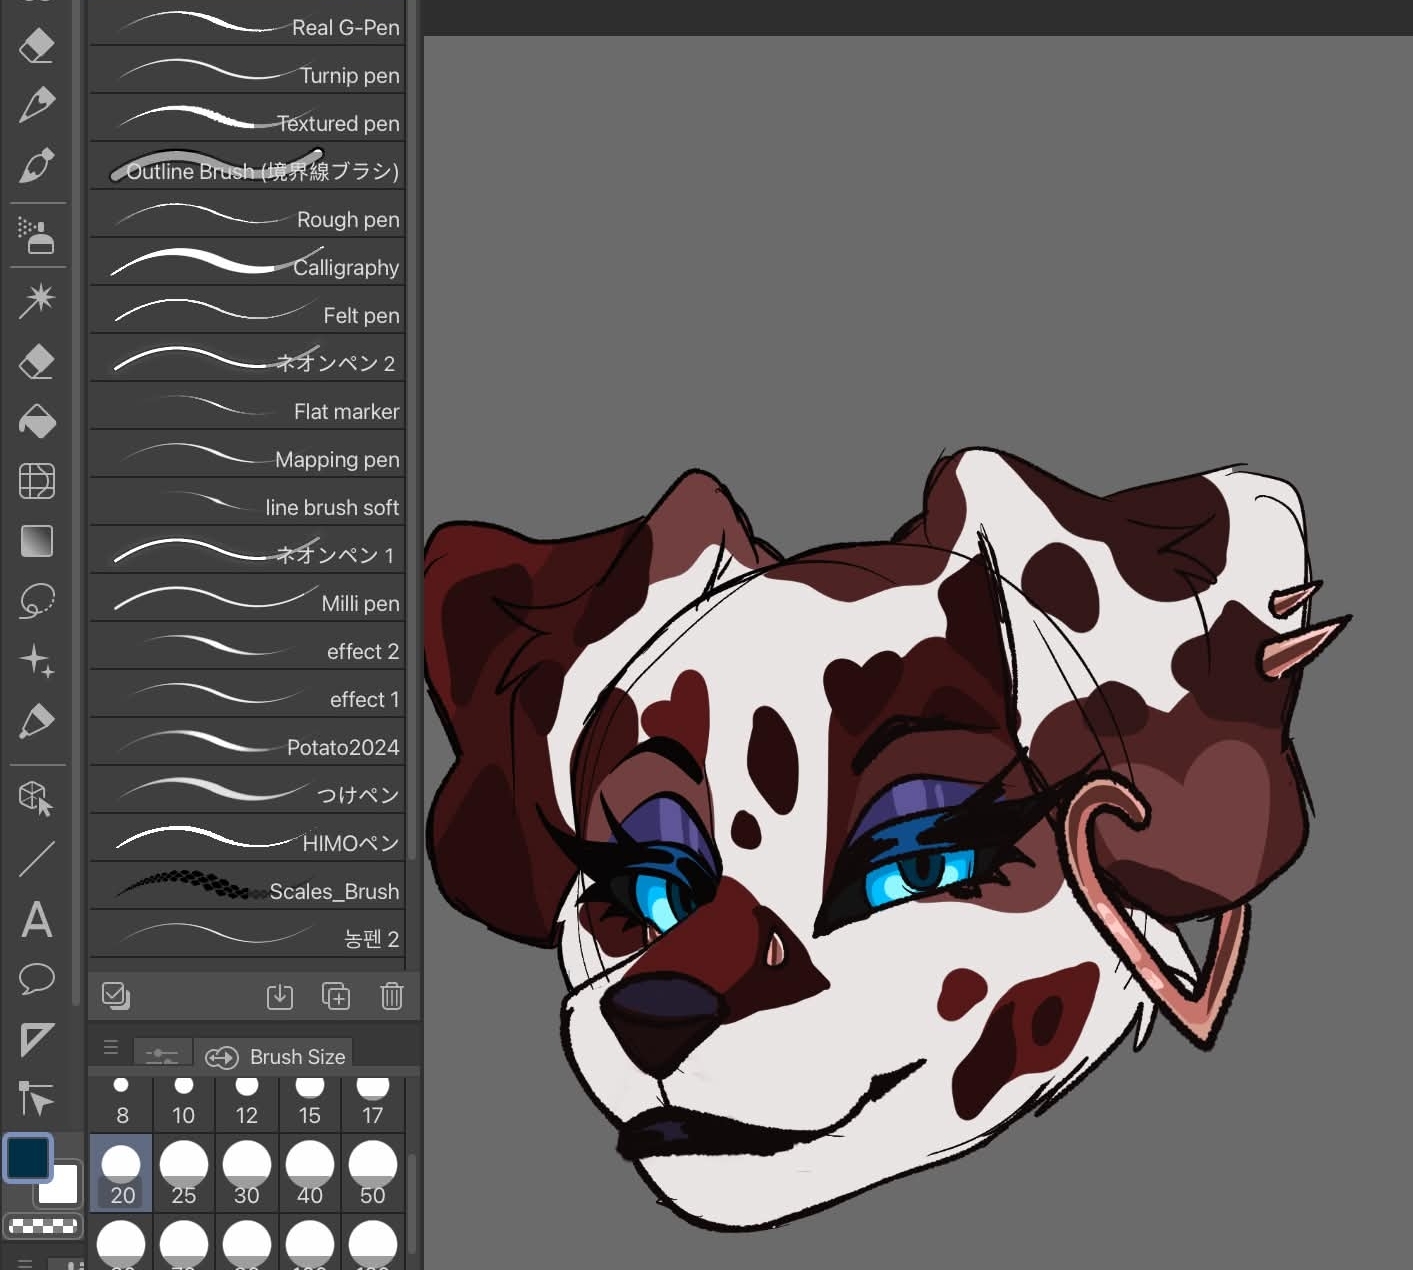Select the Pen tool in the toolbar
This screenshot has height=1270, width=1413.
pos(37,105)
